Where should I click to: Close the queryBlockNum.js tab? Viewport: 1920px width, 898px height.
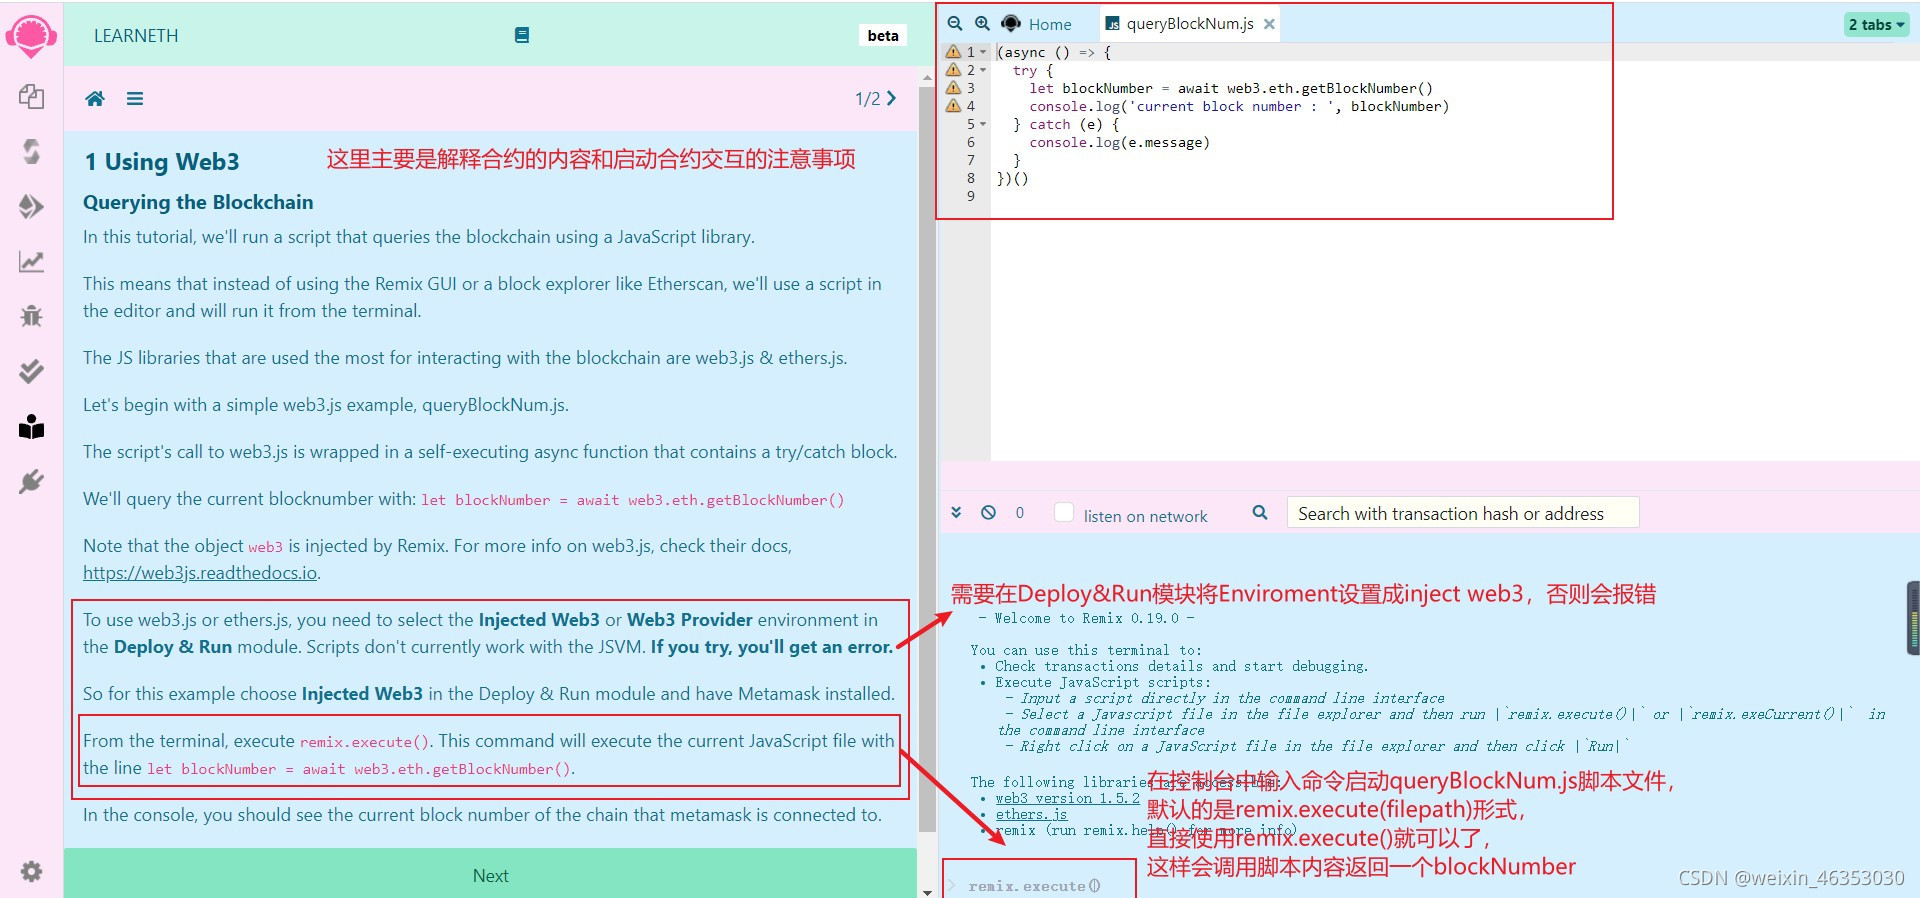(1269, 24)
